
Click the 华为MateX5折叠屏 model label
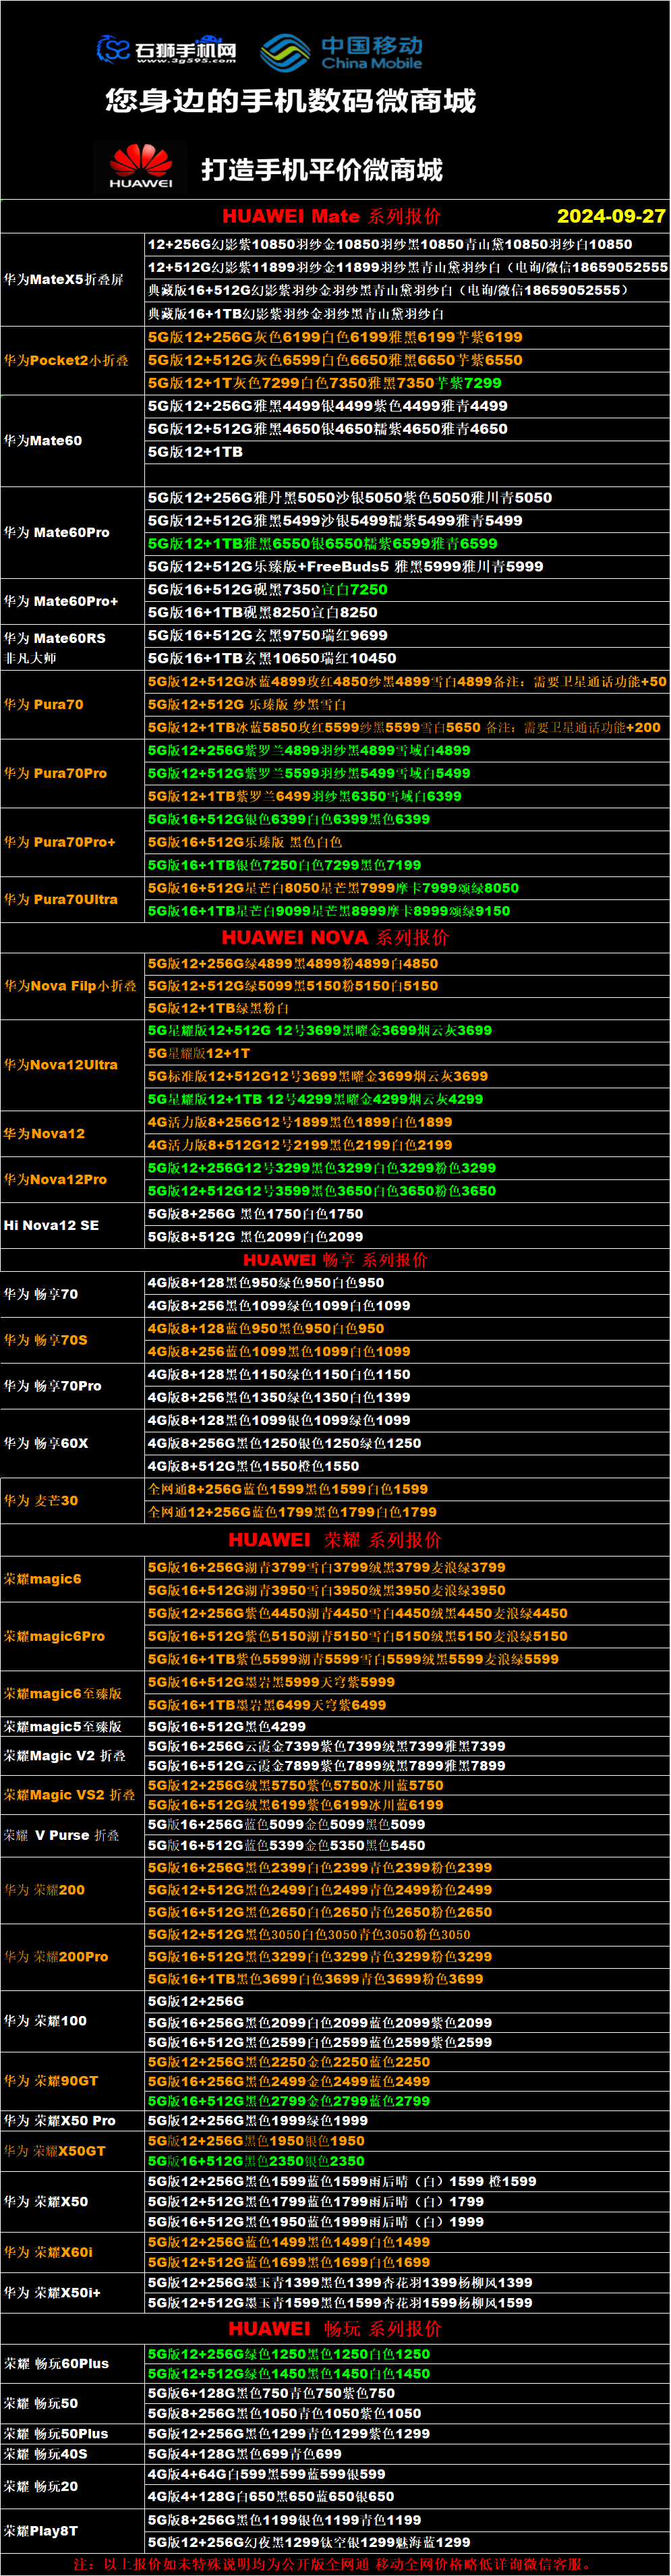tap(63, 279)
